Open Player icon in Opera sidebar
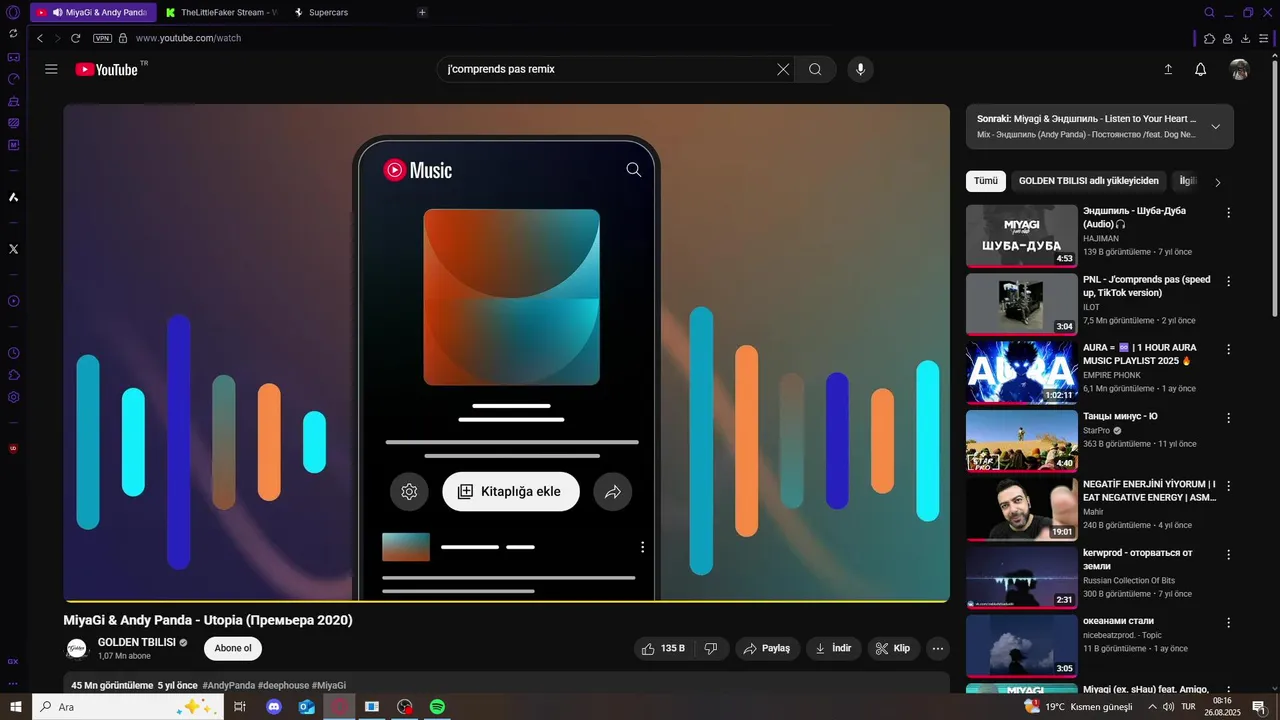Viewport: 1280px width, 720px height. coord(13,301)
